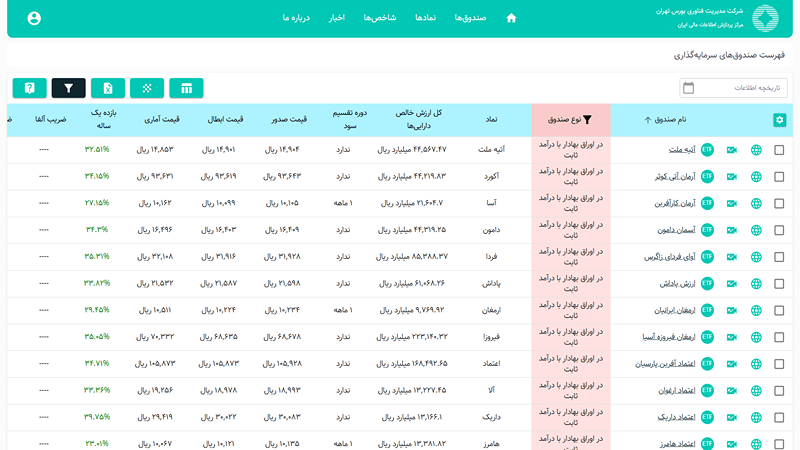The width and height of the screenshot is (800, 450).
Task: Check the box for آتیه ملت row
Action: [x=779, y=150]
